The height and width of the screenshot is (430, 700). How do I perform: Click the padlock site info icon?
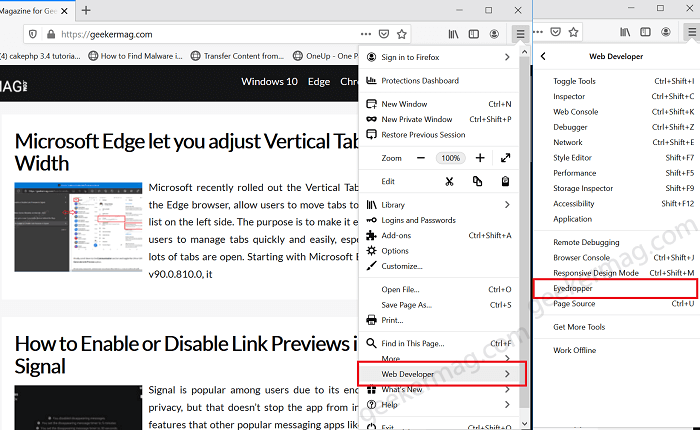51,34
